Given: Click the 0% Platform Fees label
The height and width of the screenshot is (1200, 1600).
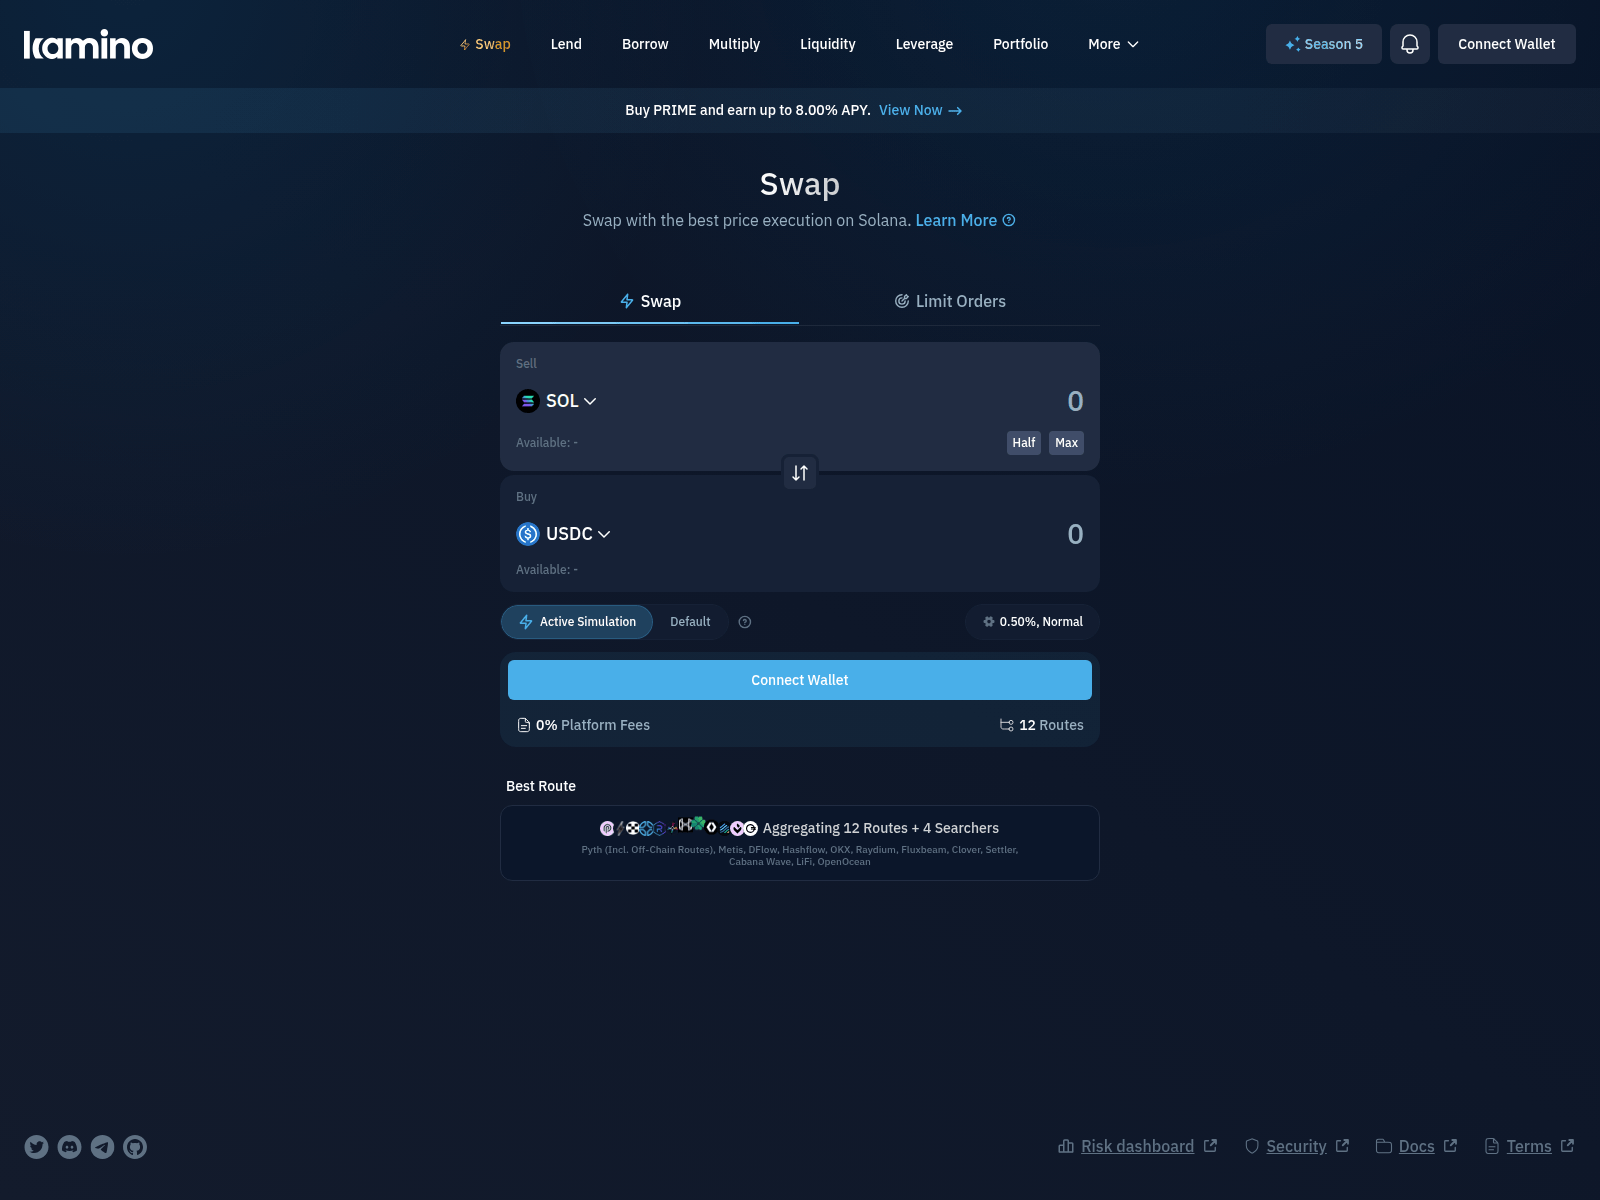Looking at the screenshot, I should pos(593,725).
